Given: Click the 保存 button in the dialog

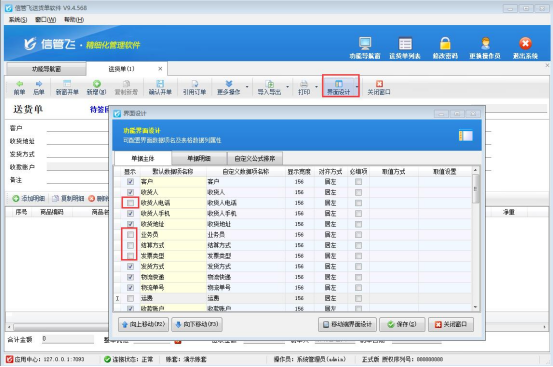Looking at the screenshot, I should pos(402,324).
